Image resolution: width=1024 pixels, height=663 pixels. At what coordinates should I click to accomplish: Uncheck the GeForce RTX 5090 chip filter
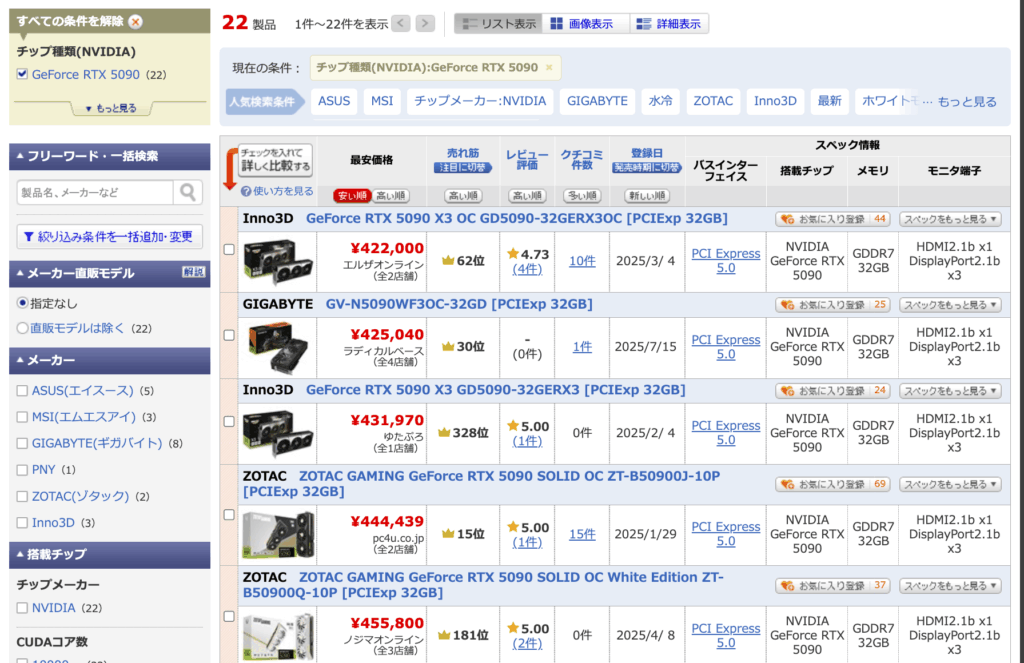click(23, 74)
